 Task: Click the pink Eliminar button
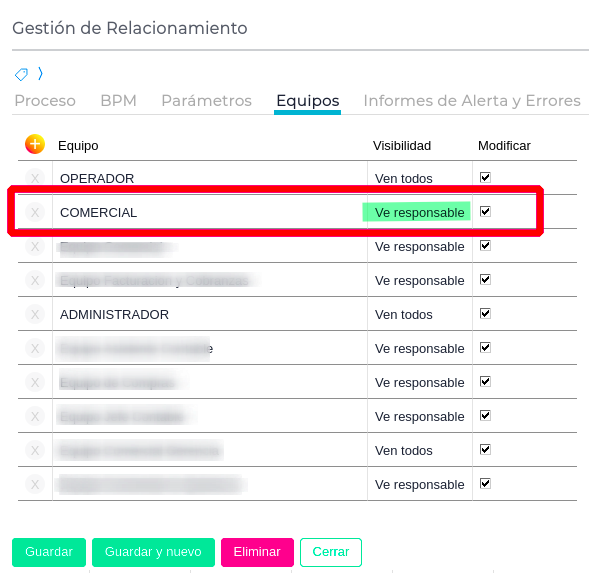pyautogui.click(x=257, y=552)
